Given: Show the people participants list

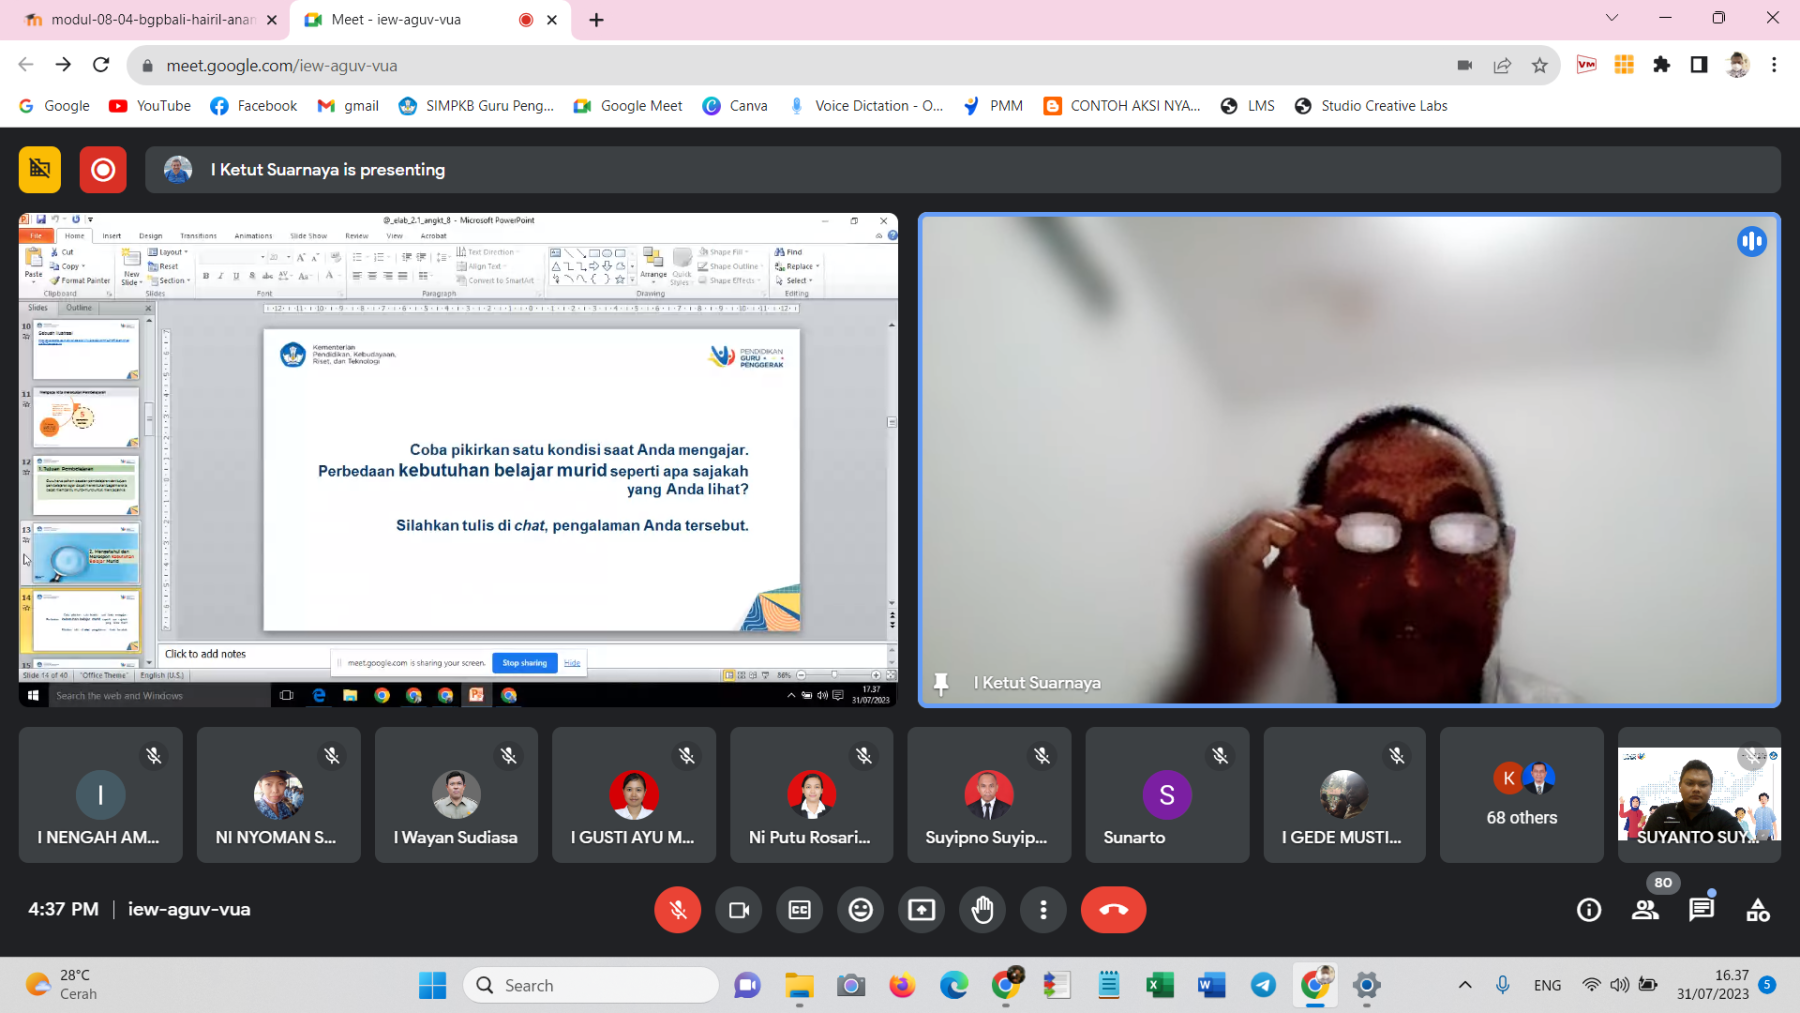Looking at the screenshot, I should click(x=1645, y=910).
